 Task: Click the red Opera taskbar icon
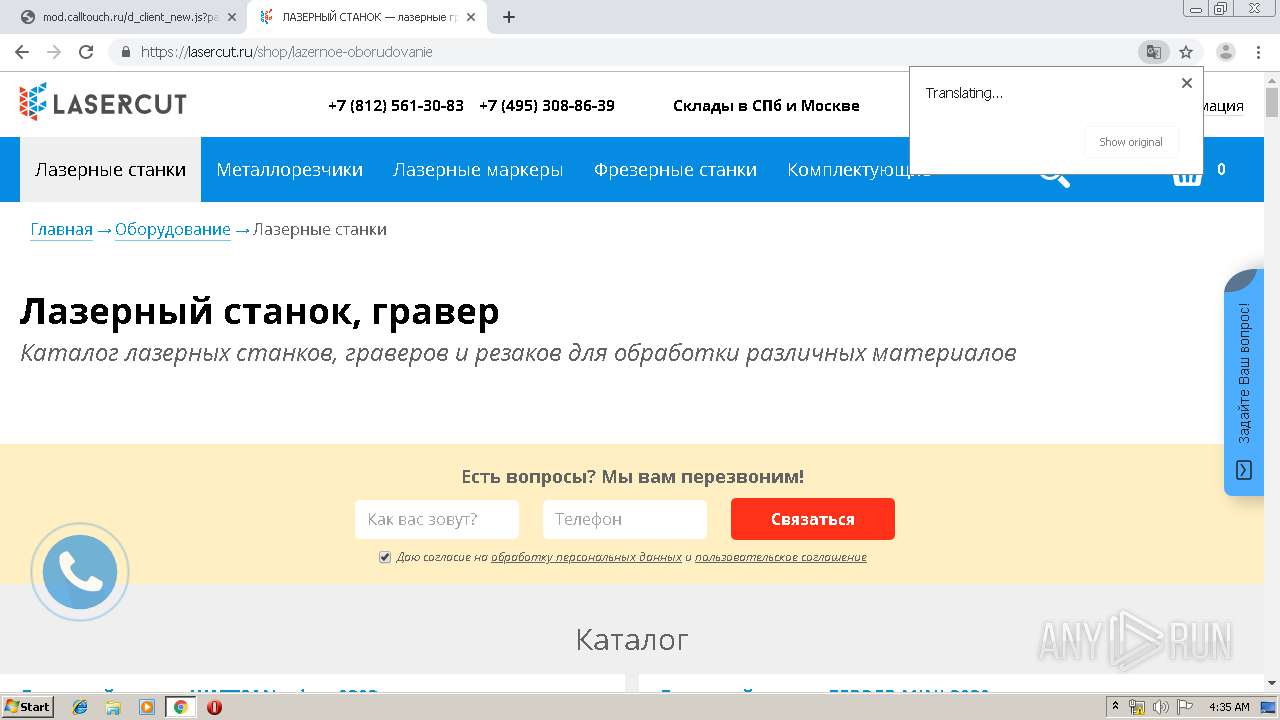click(x=214, y=707)
